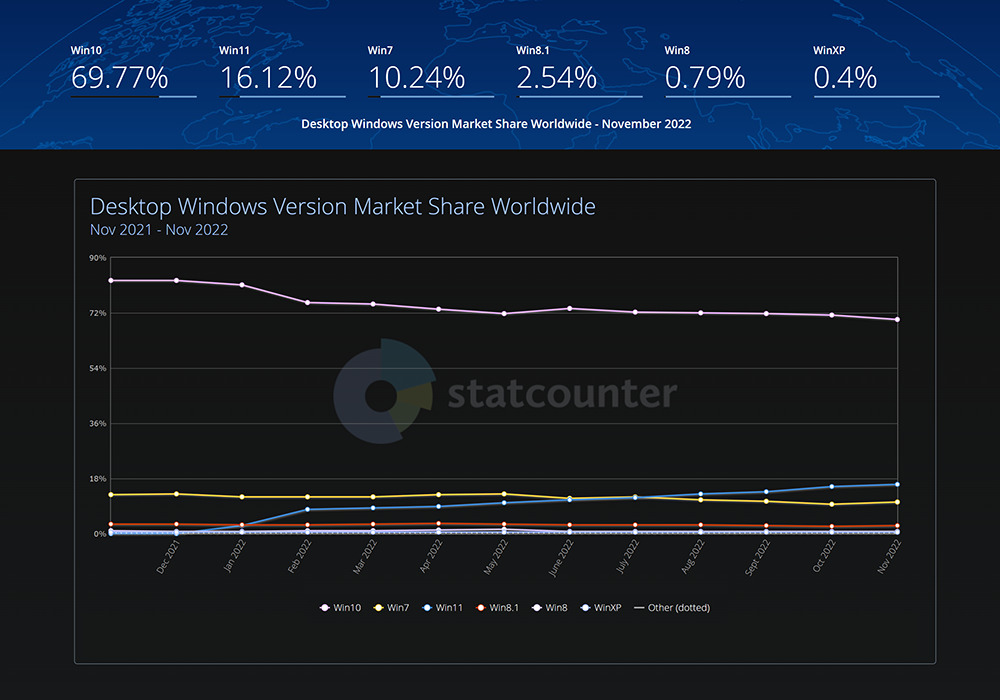The width and height of the screenshot is (1000, 700).
Task: Click the Win7 data point for Dec 2021
Action: coord(176,493)
